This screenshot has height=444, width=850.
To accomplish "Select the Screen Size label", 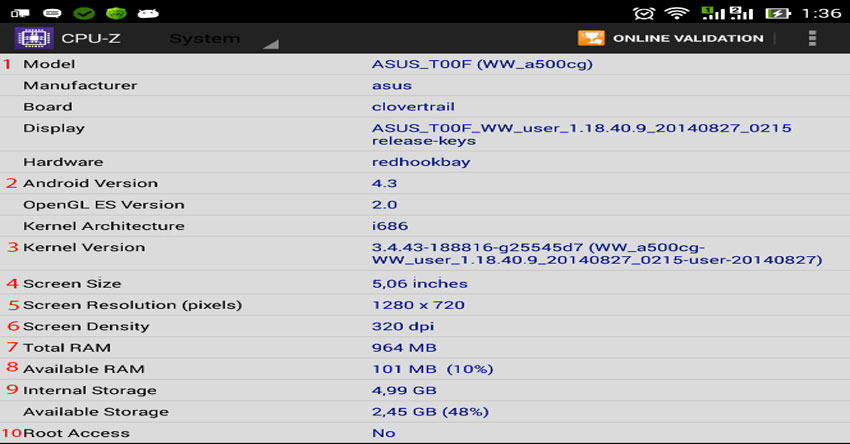I will (x=72, y=284).
